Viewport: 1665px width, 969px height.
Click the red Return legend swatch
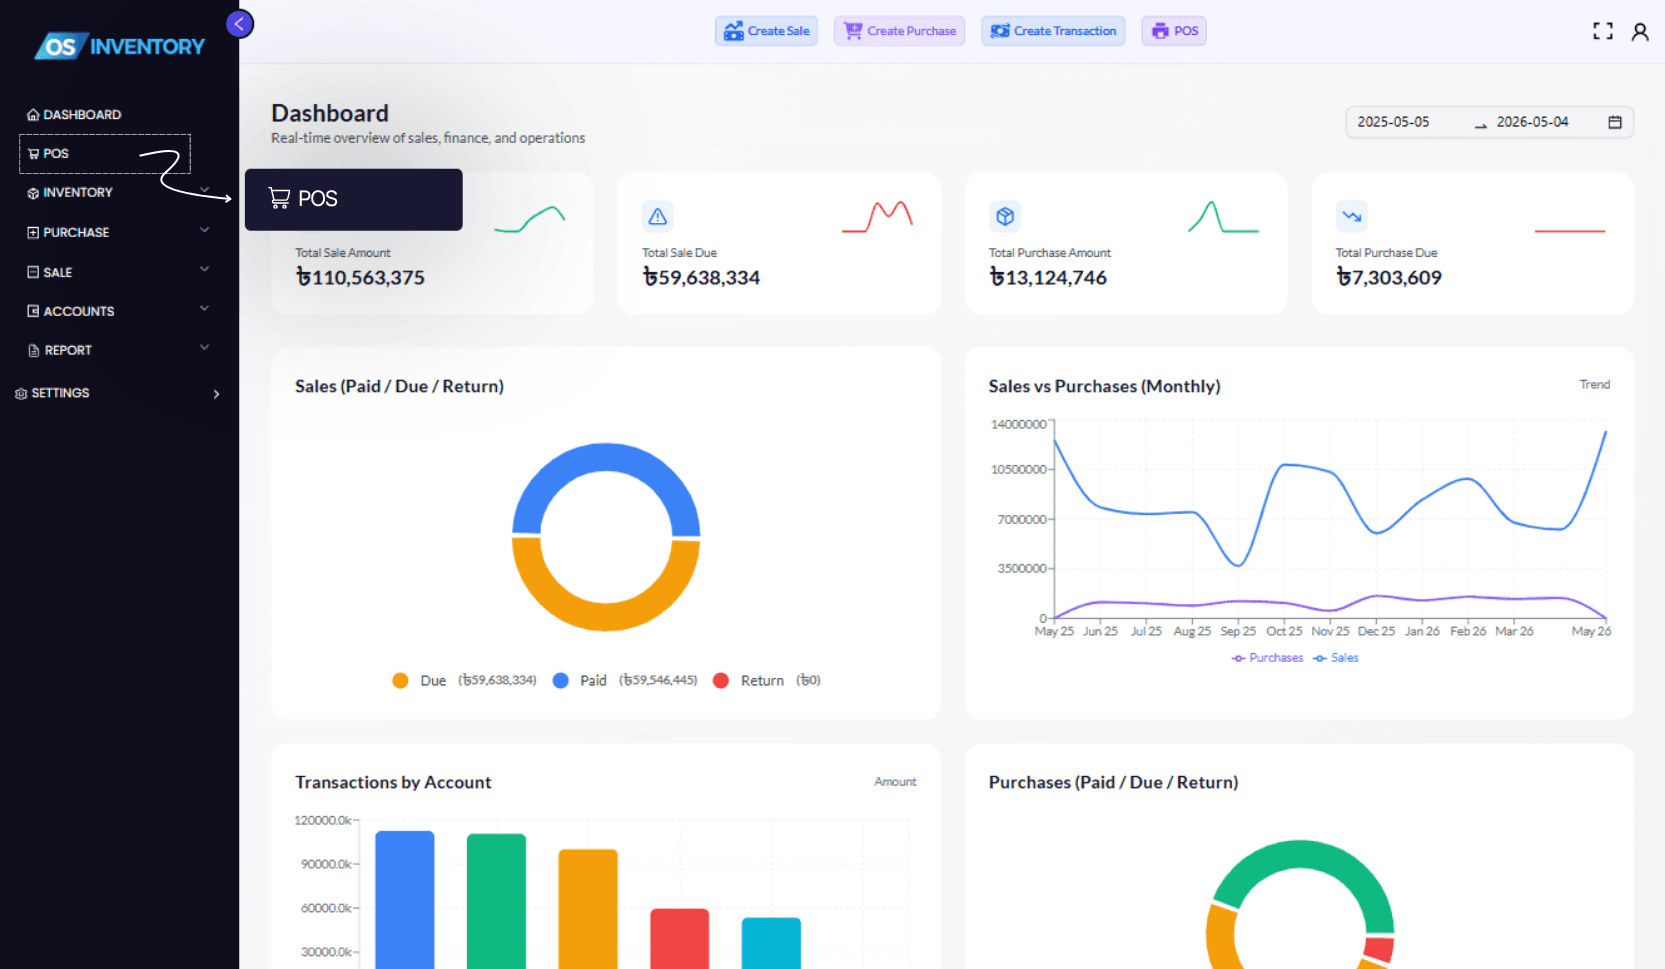point(721,681)
